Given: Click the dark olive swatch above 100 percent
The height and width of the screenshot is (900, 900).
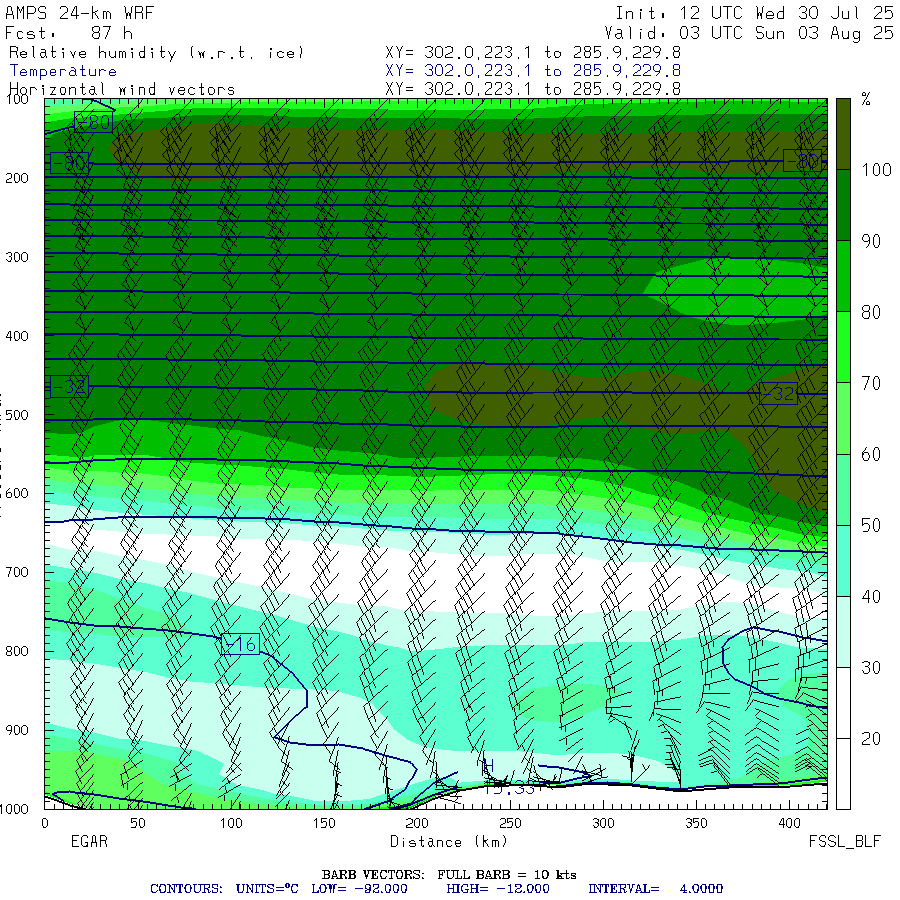Looking at the screenshot, I should 843,134.
